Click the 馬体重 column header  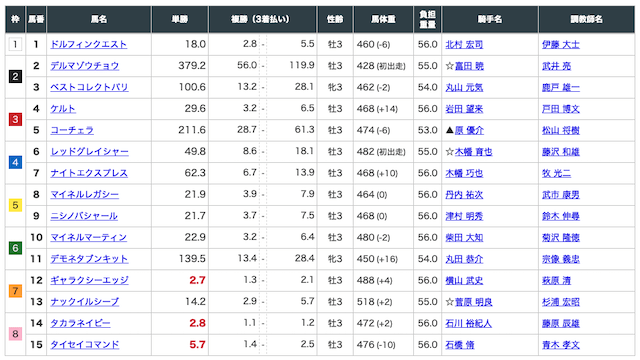click(383, 19)
